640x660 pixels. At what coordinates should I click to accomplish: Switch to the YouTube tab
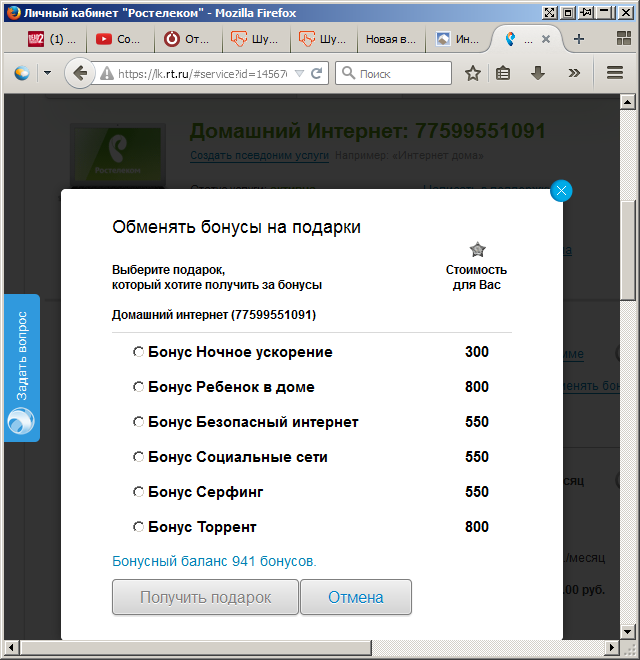pos(119,39)
